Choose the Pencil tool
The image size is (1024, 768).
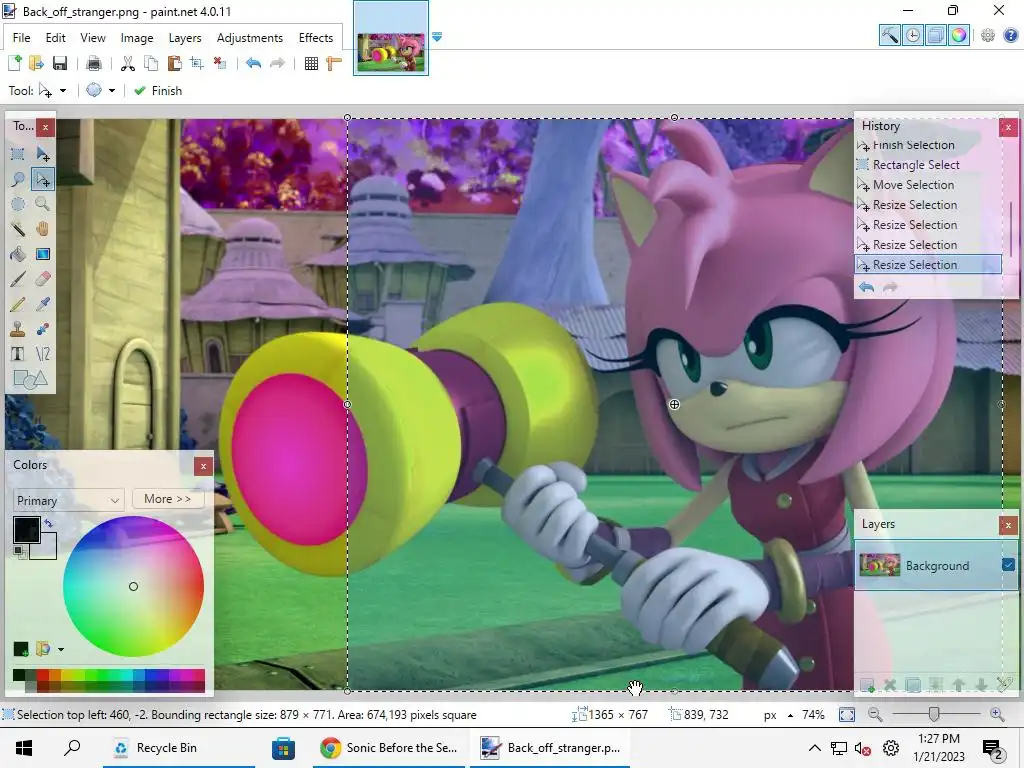click(18, 304)
